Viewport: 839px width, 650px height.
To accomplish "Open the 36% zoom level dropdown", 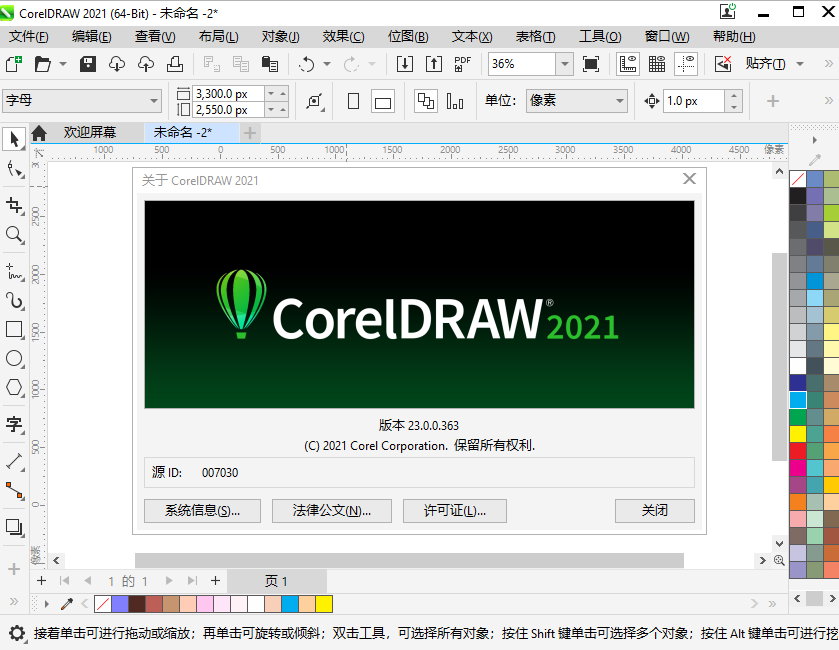I will 565,64.
